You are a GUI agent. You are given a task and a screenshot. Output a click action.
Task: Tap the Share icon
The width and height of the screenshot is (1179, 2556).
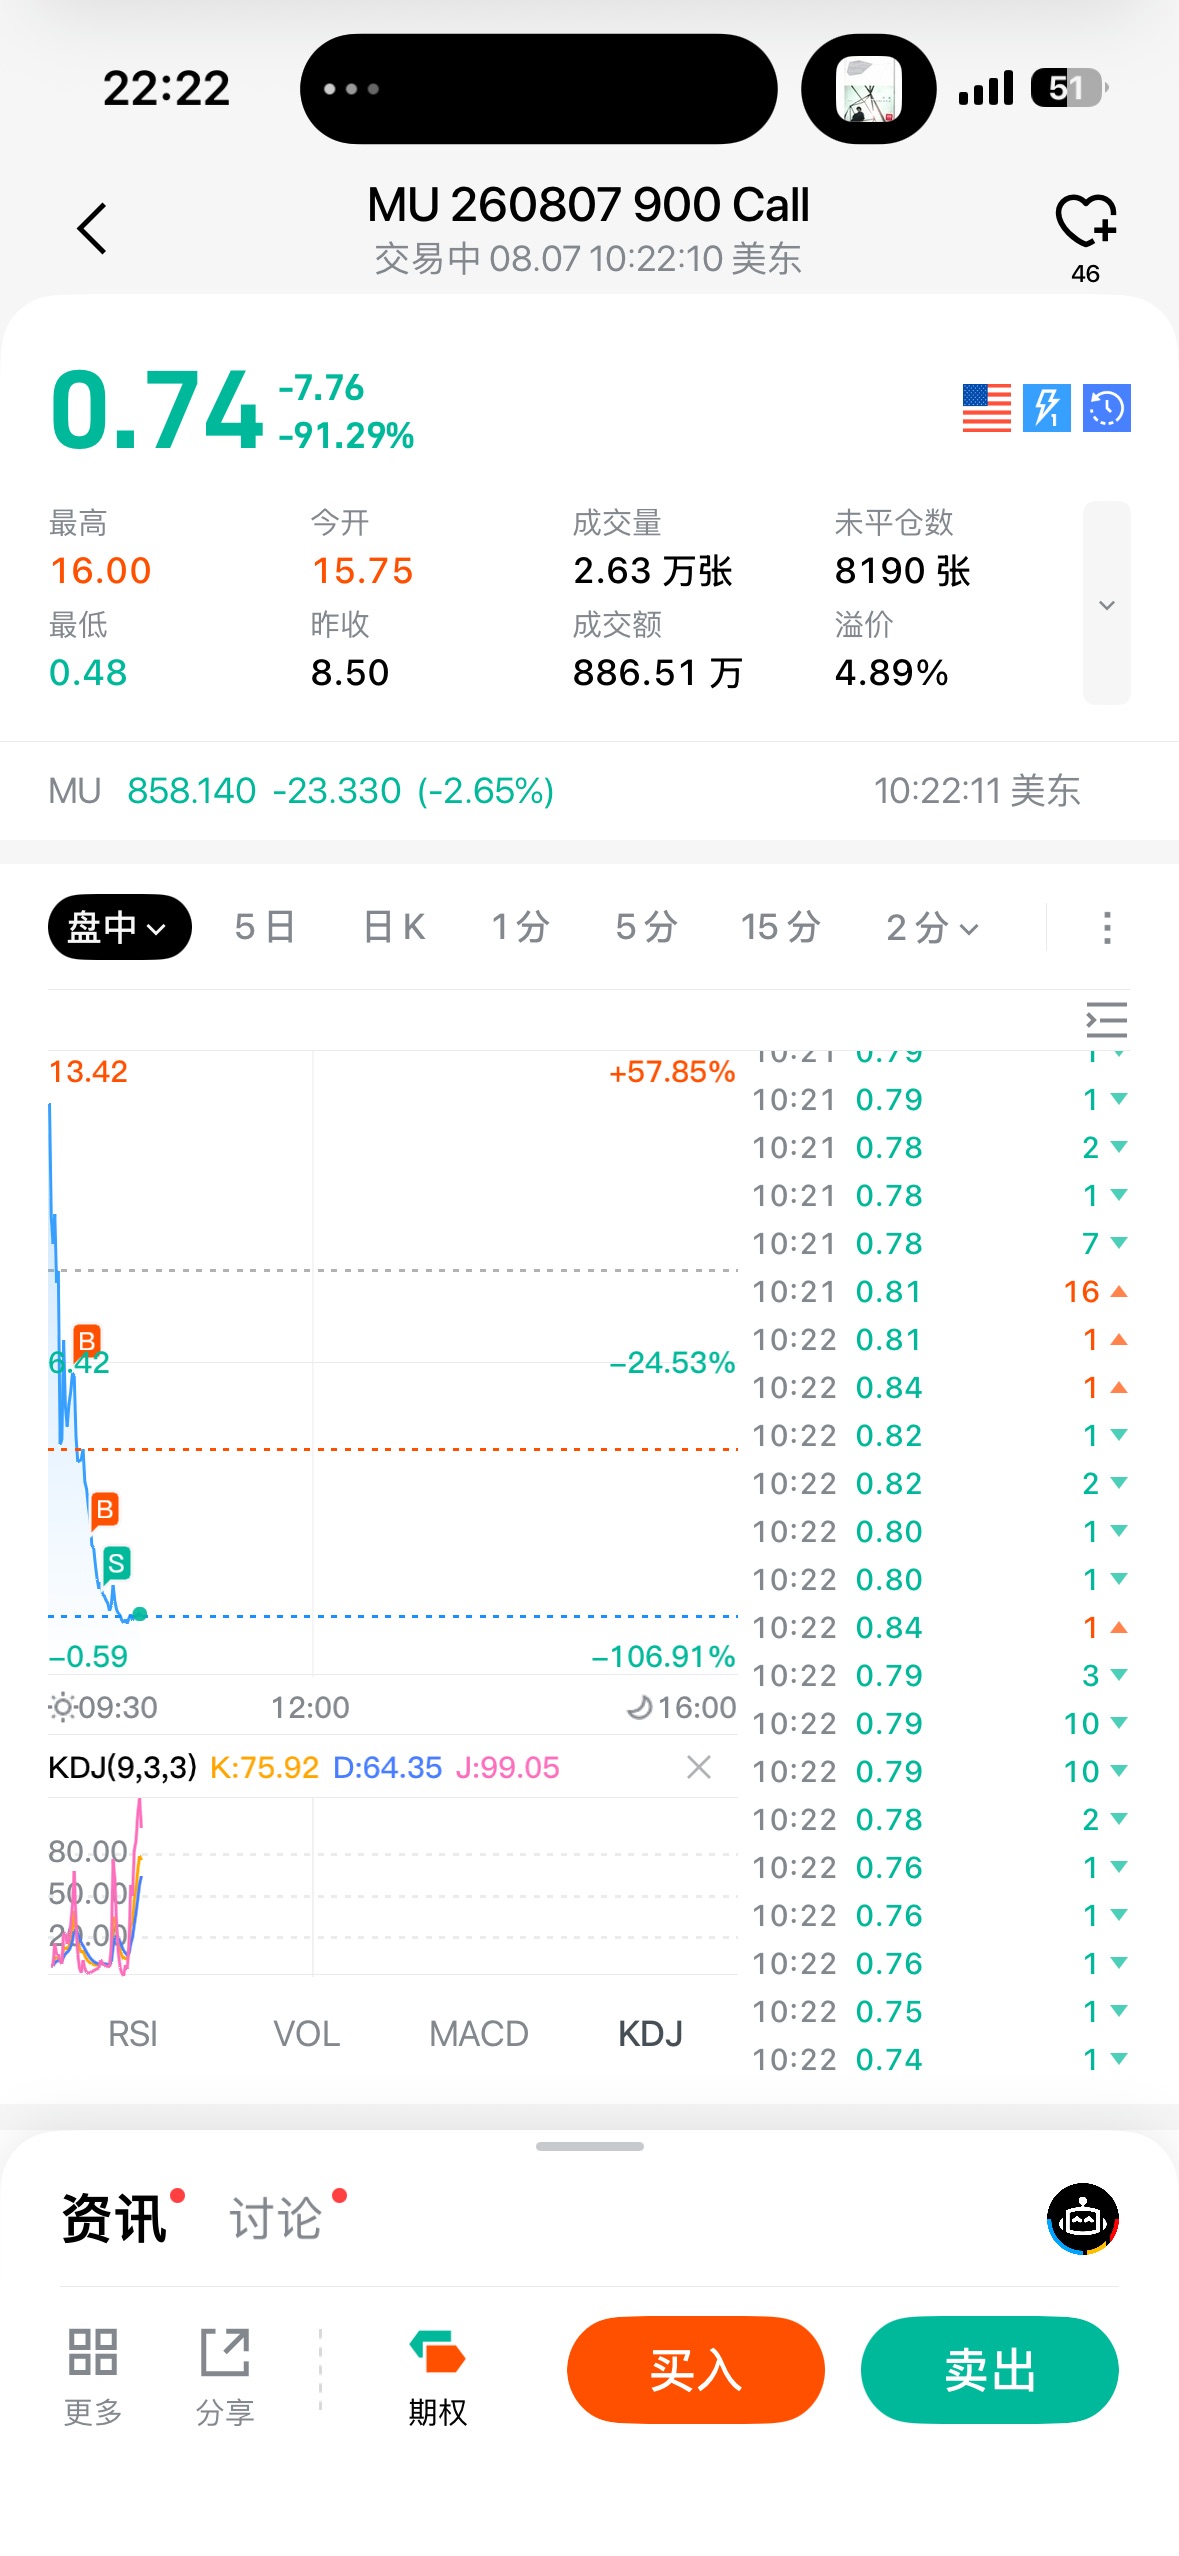(225, 2376)
